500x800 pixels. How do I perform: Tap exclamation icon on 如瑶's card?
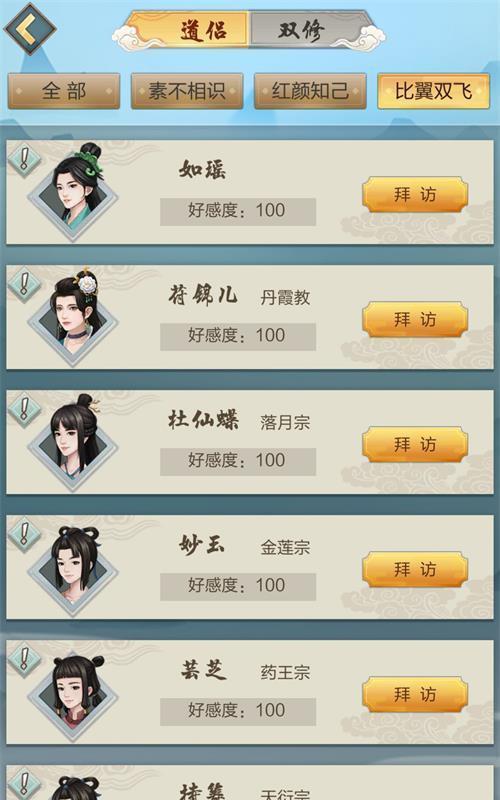pos(24,160)
